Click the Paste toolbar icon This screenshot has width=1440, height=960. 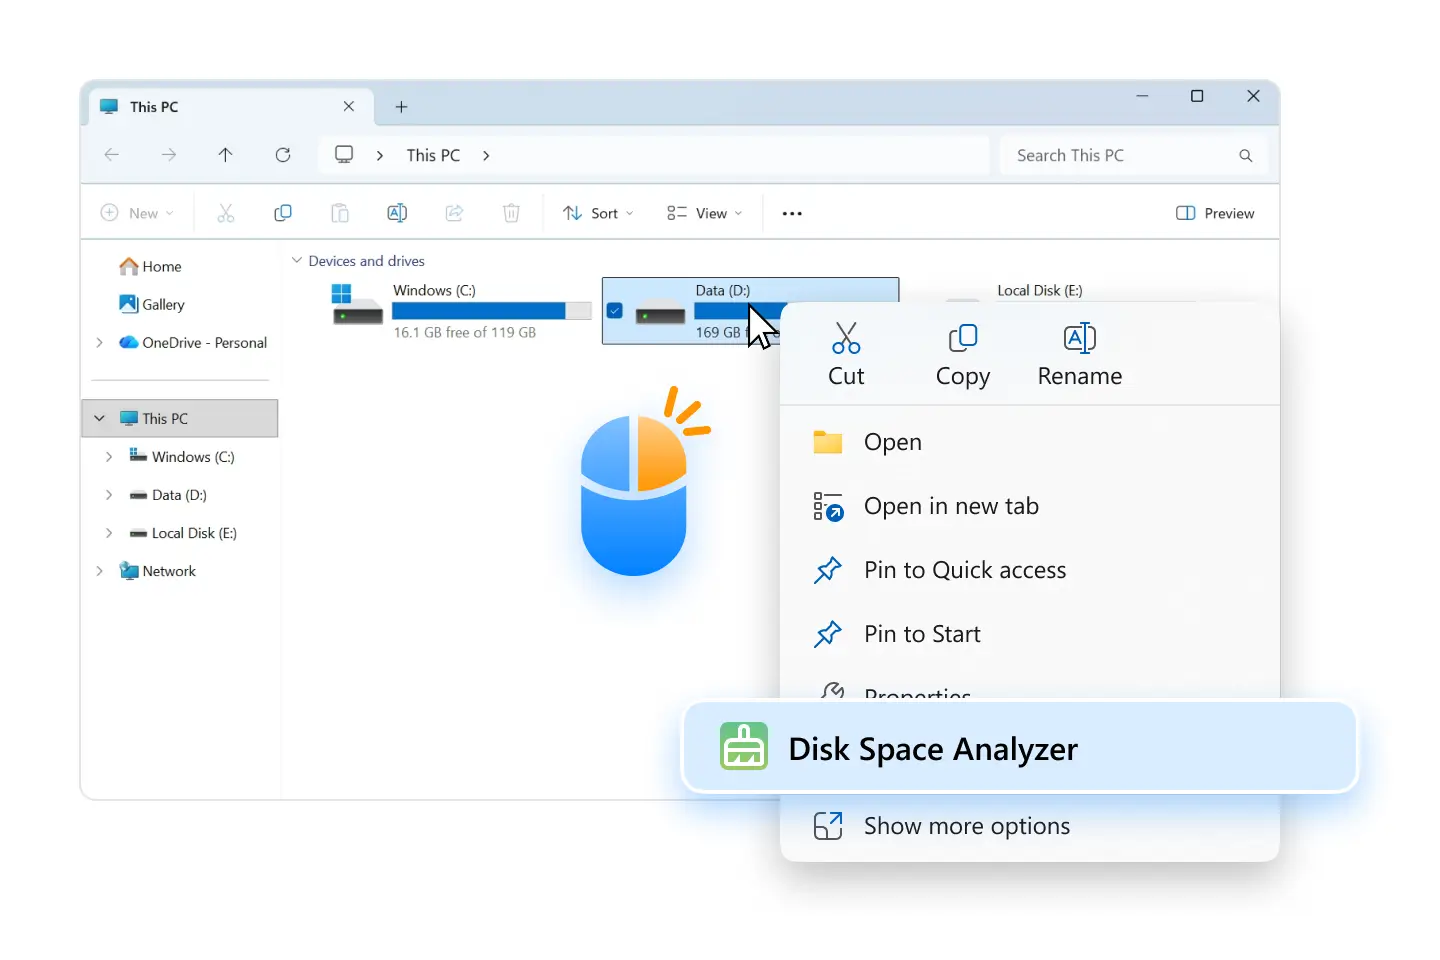point(340,212)
